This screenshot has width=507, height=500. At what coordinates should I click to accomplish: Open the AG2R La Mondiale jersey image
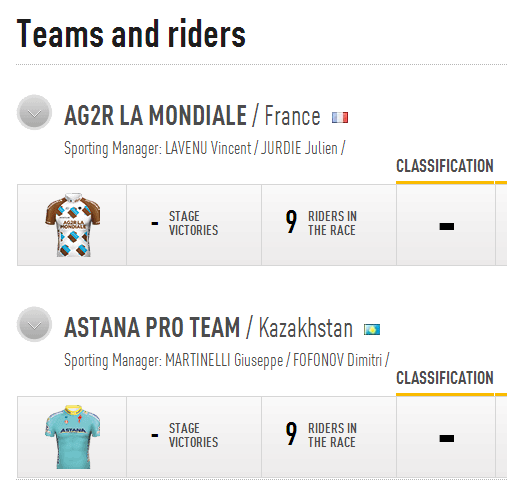coord(73,225)
